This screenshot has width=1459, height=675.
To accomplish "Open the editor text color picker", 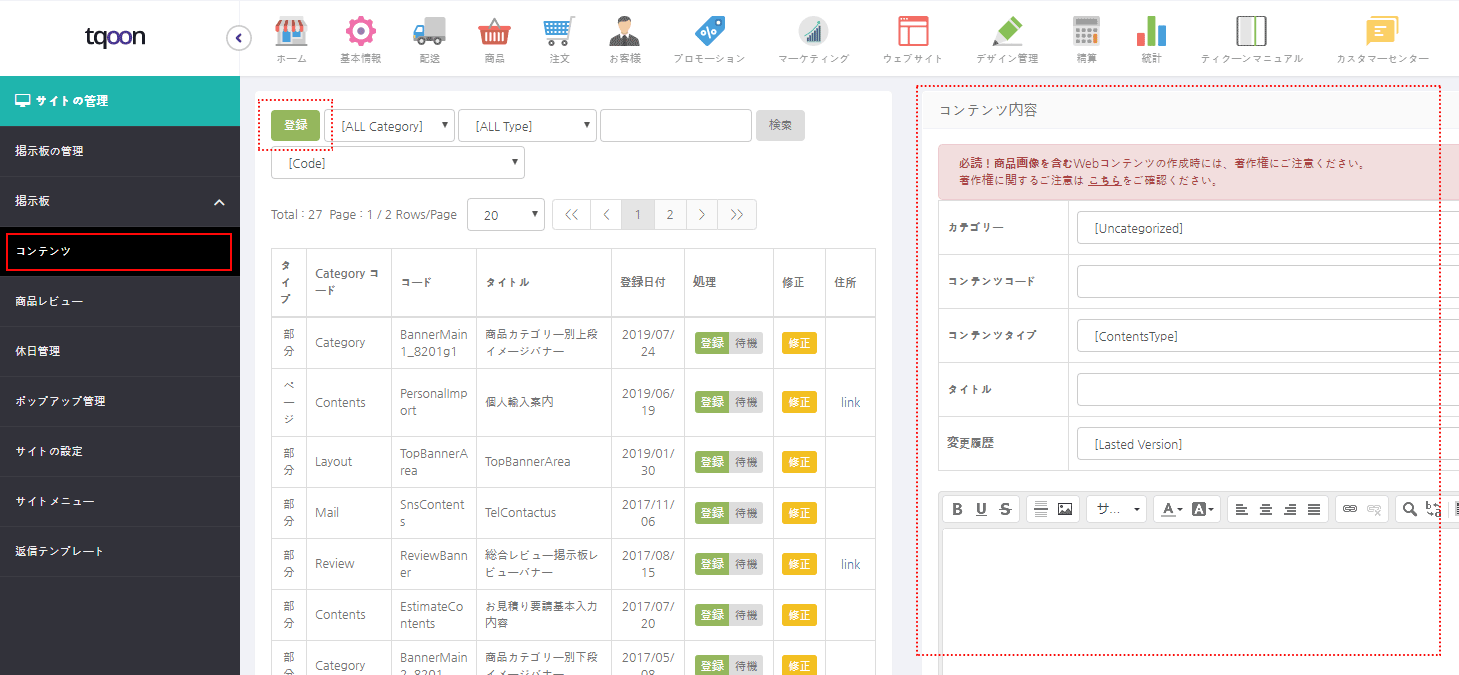I will [1168, 509].
